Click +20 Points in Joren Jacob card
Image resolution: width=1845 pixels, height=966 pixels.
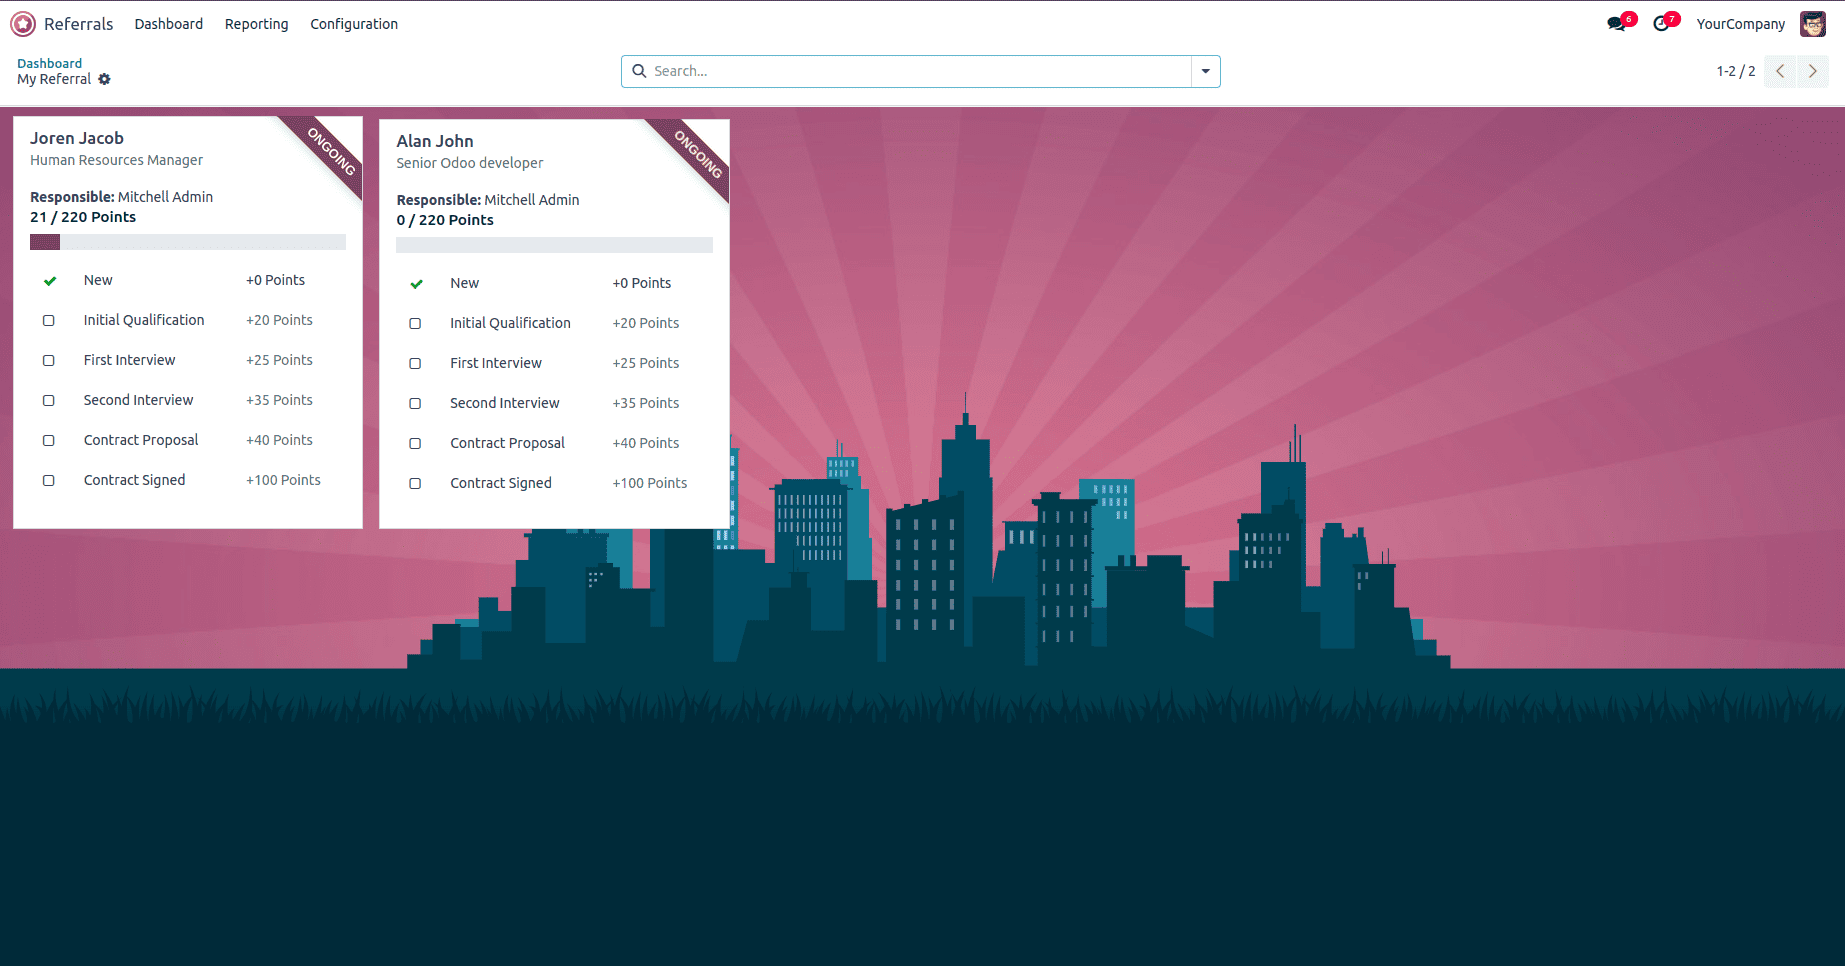[279, 320]
